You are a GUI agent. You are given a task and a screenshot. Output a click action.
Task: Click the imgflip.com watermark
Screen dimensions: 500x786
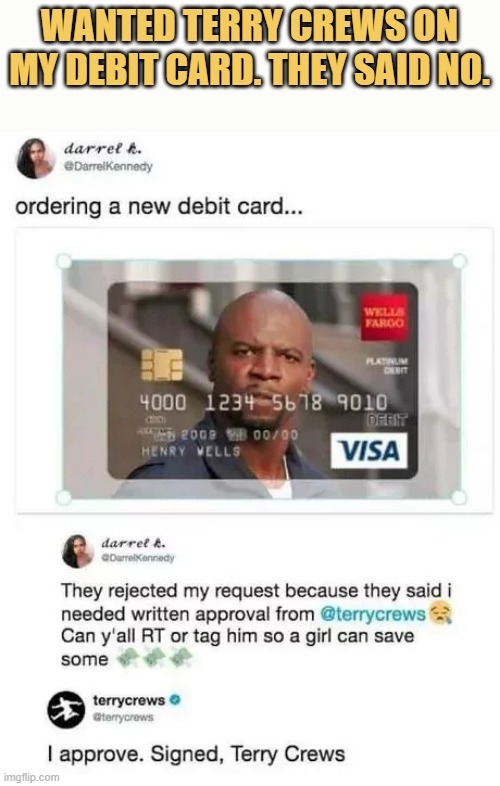coord(31,777)
